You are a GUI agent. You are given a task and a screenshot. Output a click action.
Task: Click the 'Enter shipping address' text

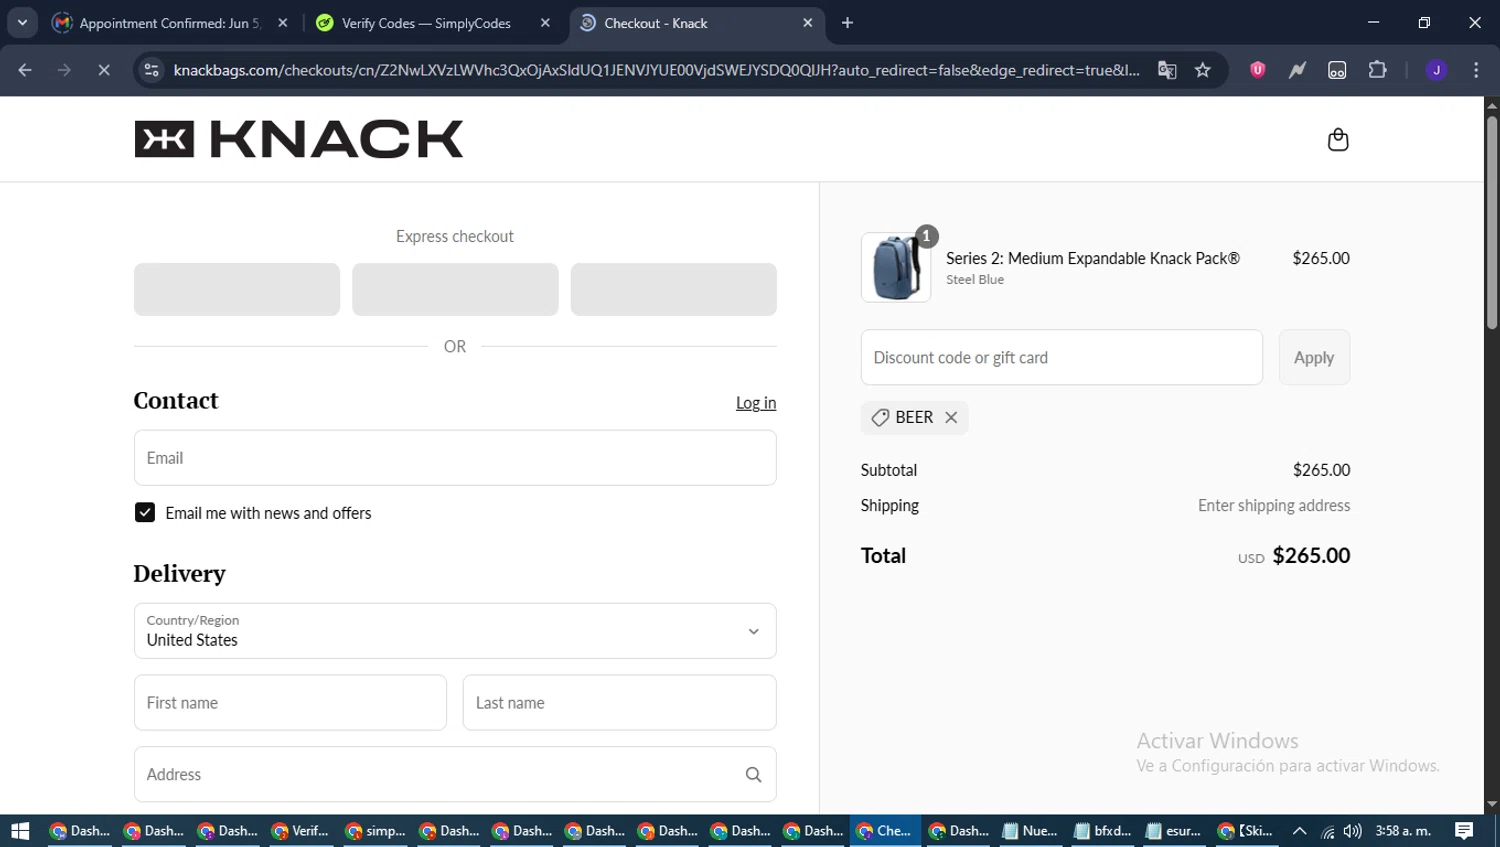(1274, 506)
